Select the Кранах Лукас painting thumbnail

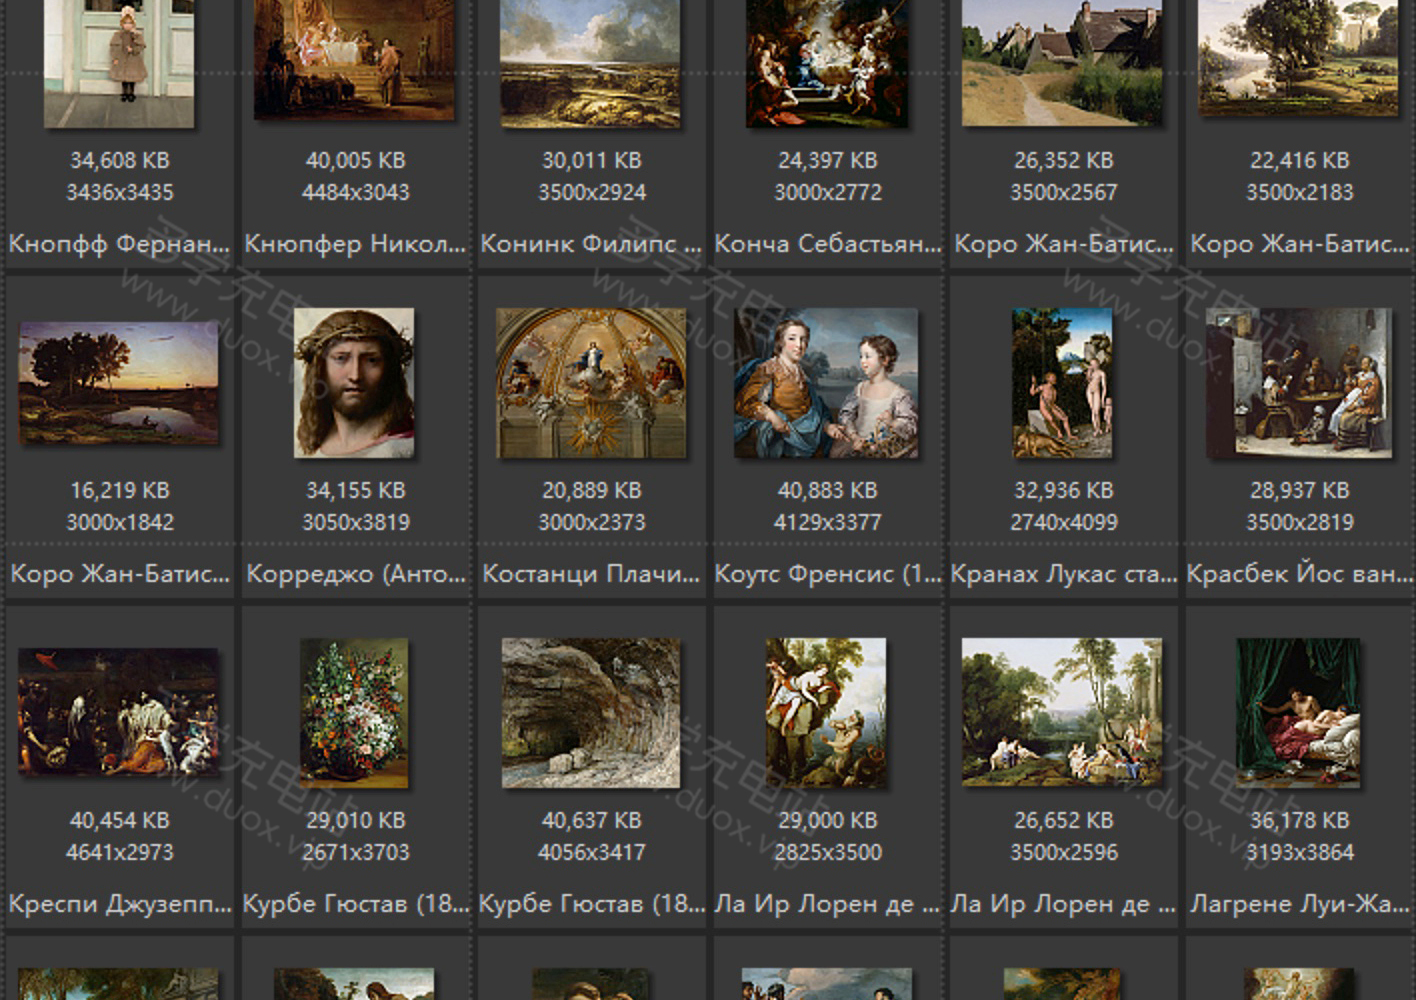click(1062, 383)
